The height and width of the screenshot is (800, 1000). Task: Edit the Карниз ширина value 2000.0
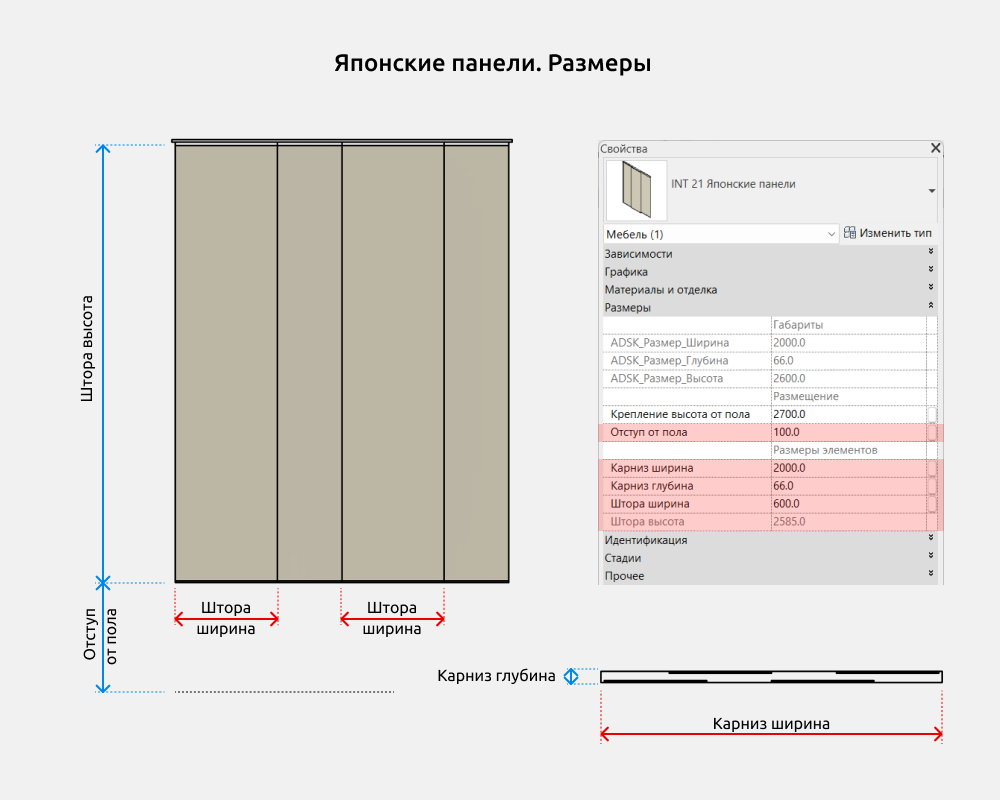[x=848, y=468]
